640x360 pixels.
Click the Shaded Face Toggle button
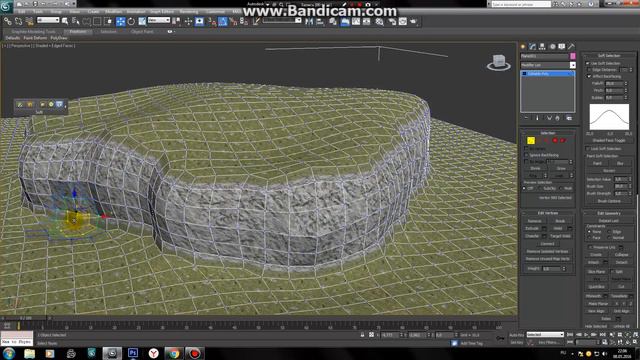(609, 140)
